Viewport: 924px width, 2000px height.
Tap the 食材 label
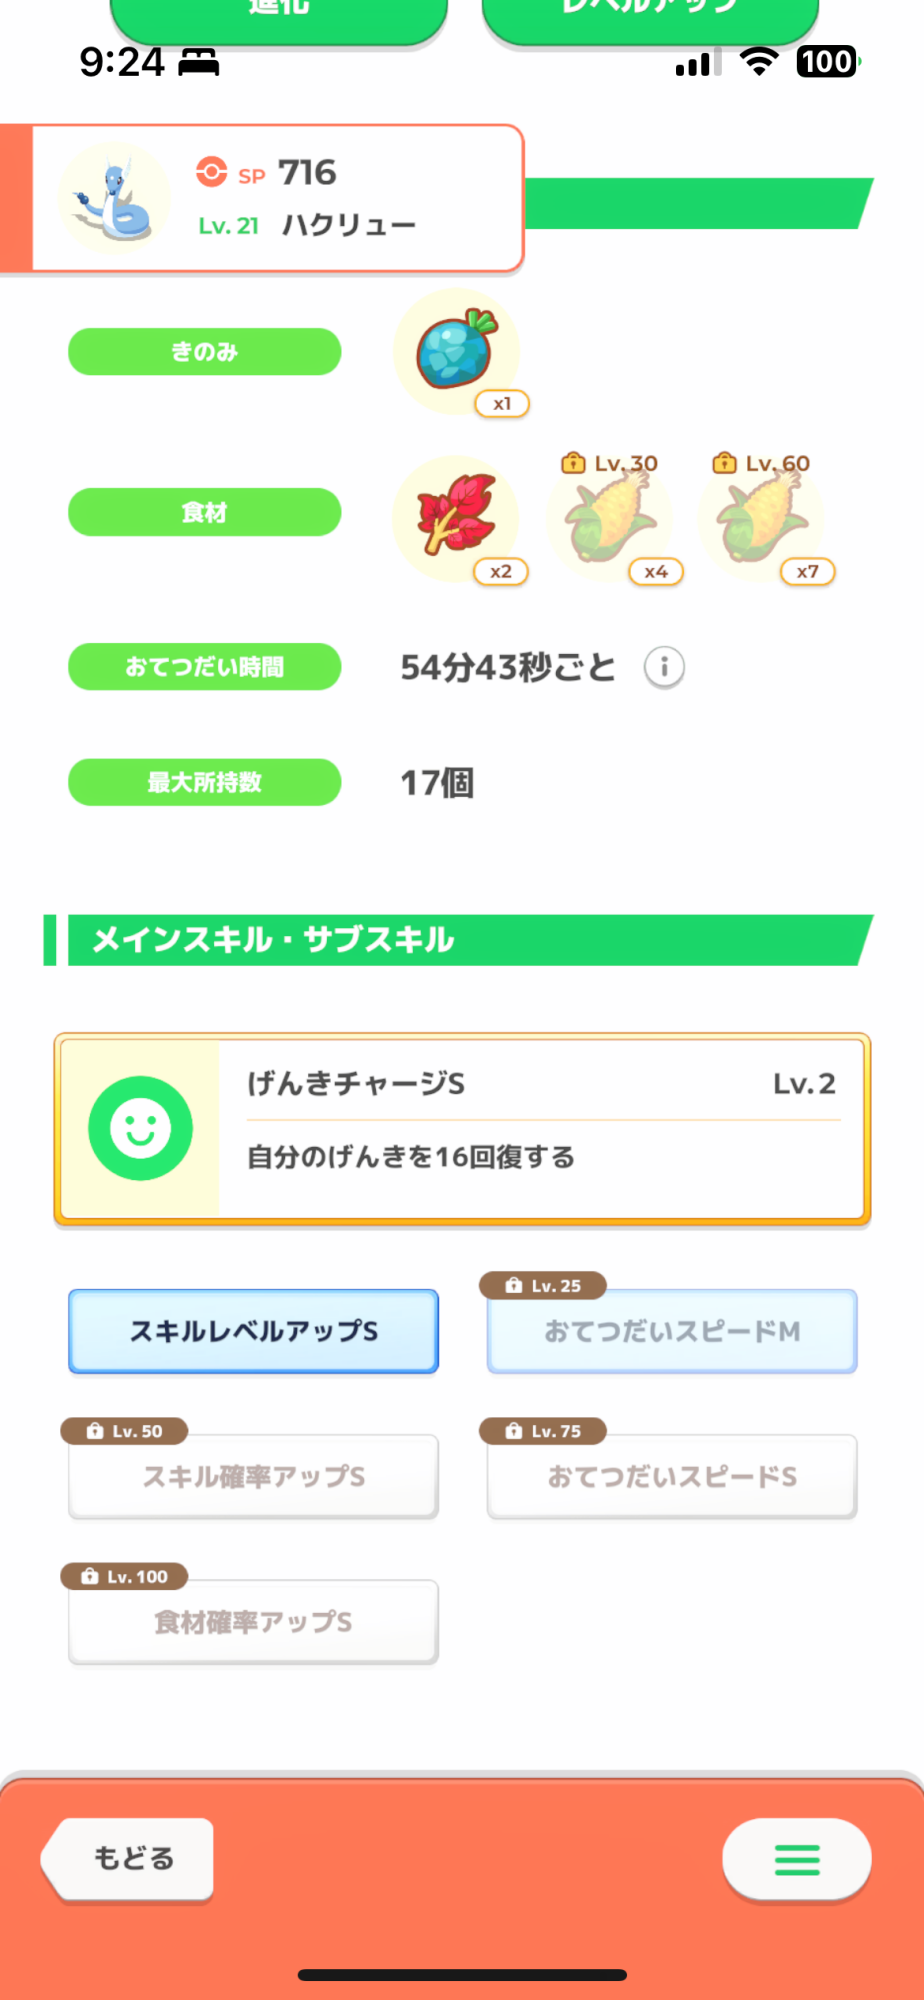click(204, 512)
